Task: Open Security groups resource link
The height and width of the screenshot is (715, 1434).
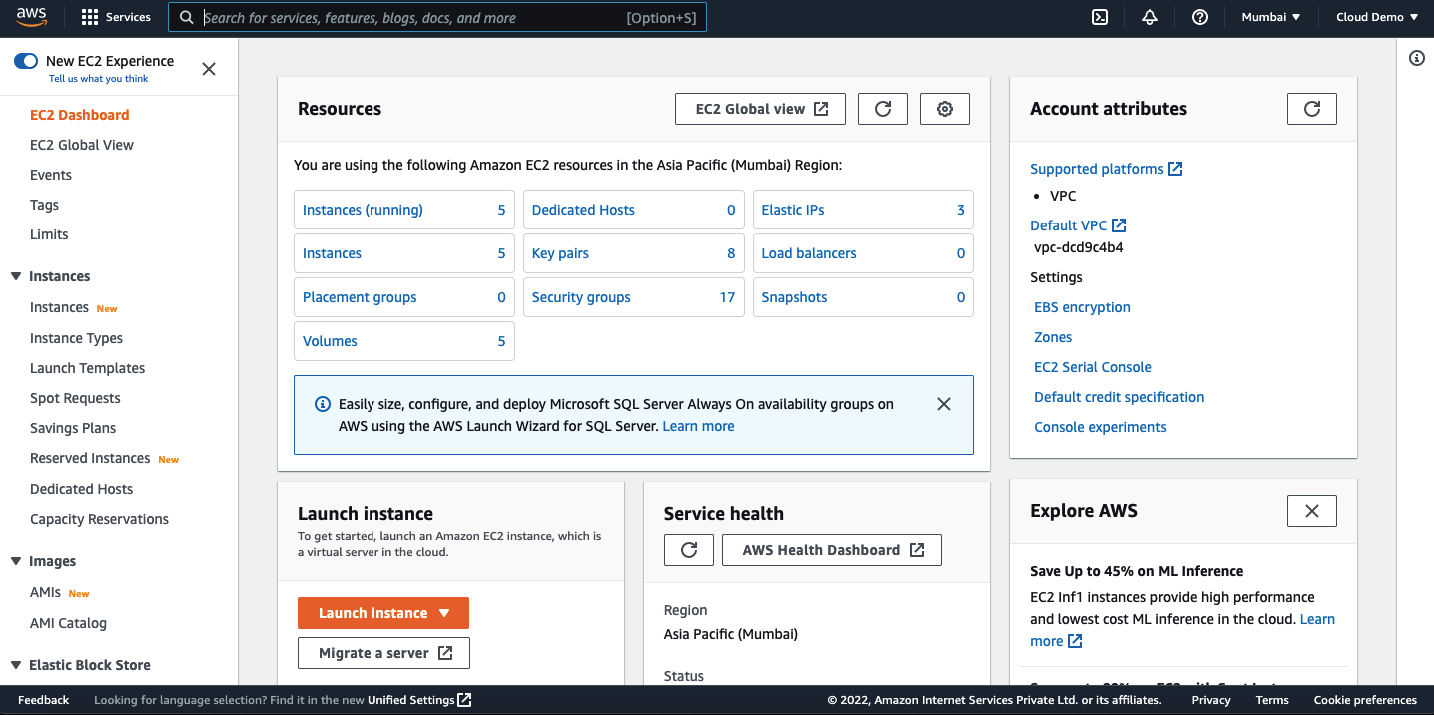Action: pyautogui.click(x=581, y=297)
